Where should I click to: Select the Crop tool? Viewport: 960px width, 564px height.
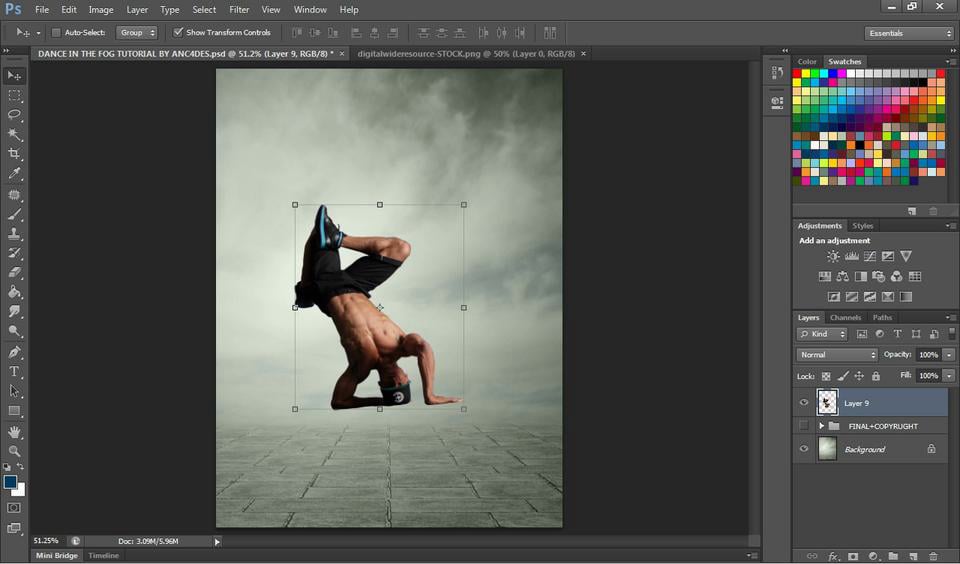pyautogui.click(x=14, y=154)
